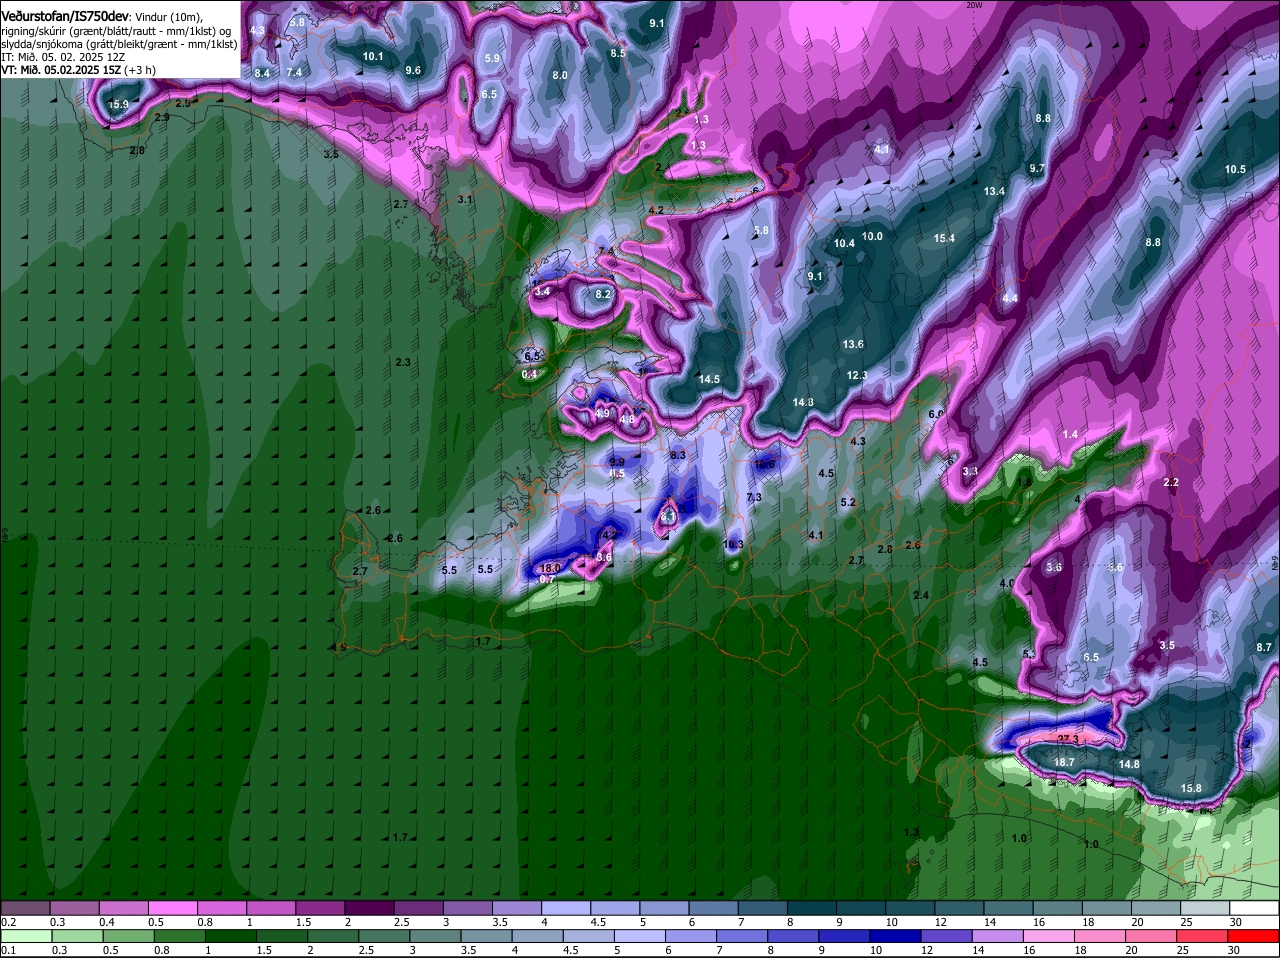Click the 15.9 value in the top-left corner
Viewport: 1280px width, 958px height.
coord(118,104)
